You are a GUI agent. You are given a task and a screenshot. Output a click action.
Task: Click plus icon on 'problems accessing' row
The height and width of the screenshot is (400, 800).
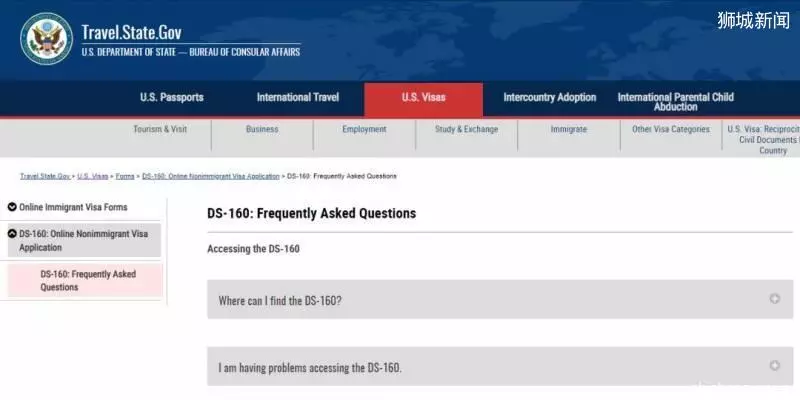pos(774,365)
